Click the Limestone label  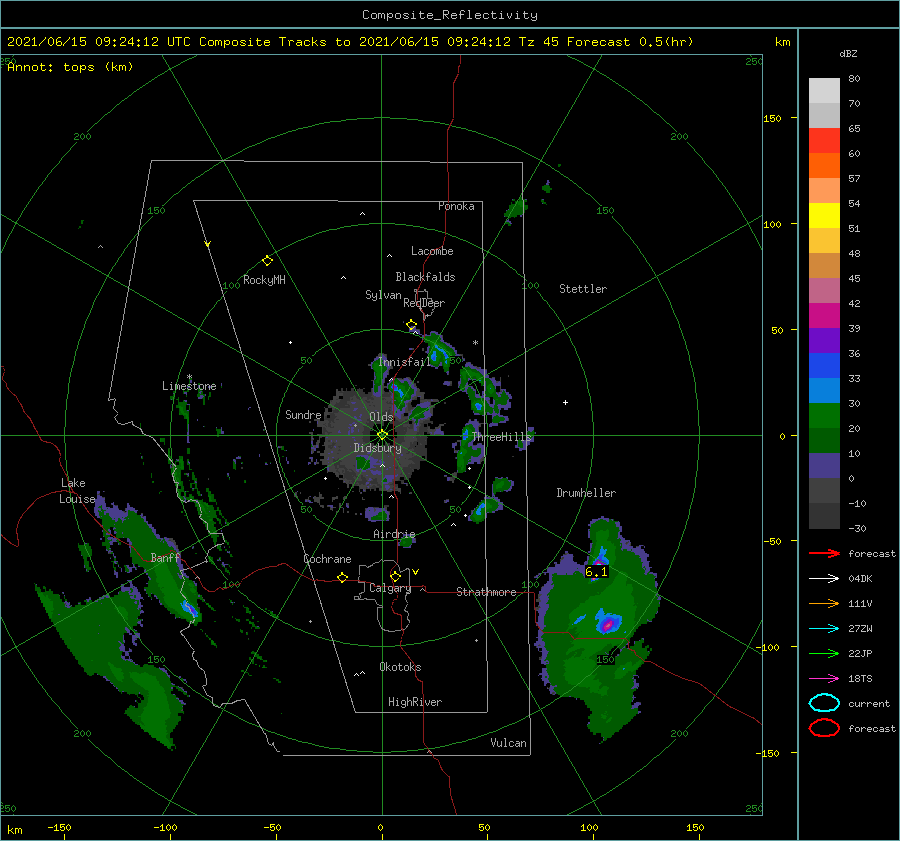[189, 386]
